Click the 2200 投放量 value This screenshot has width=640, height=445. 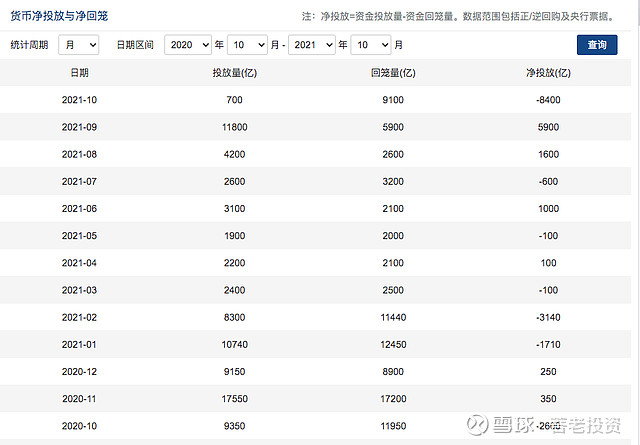(x=234, y=263)
